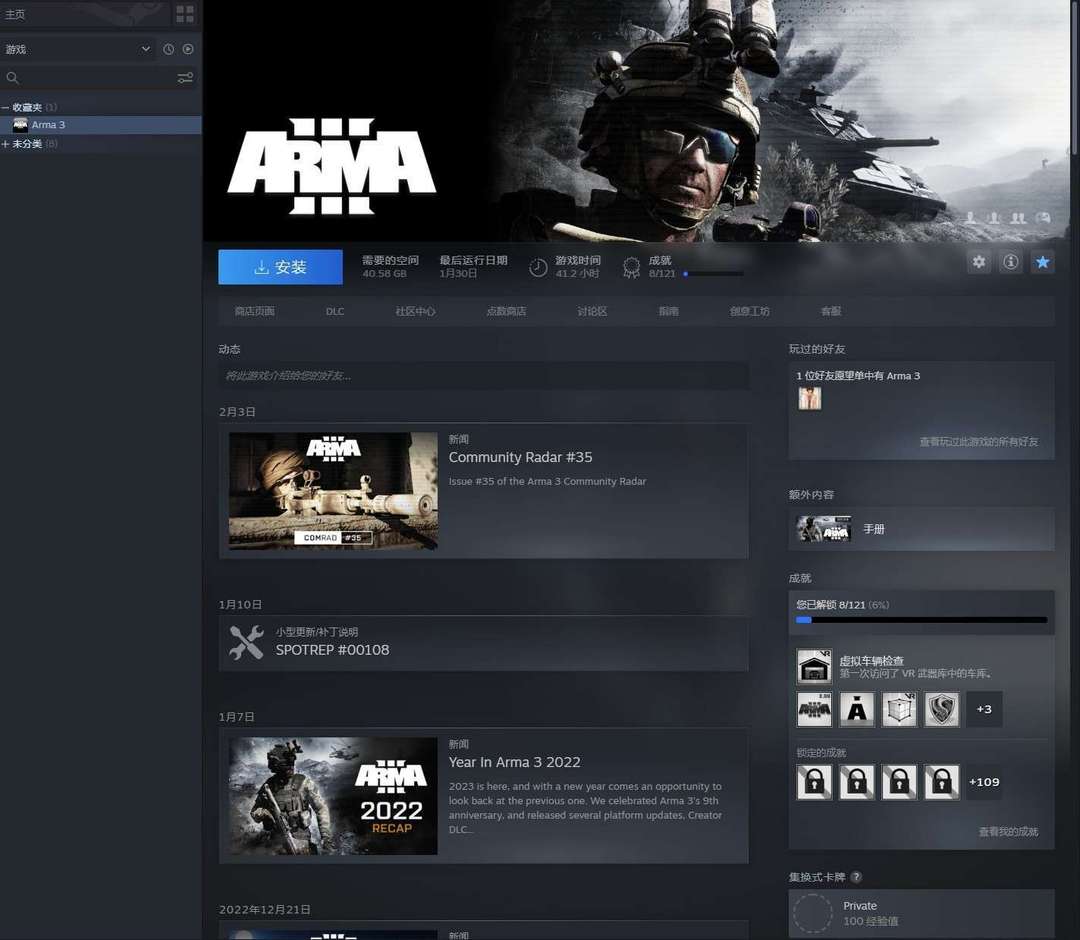Open the 商店页面 tab
Viewport: 1080px width, 940px height.
point(254,311)
